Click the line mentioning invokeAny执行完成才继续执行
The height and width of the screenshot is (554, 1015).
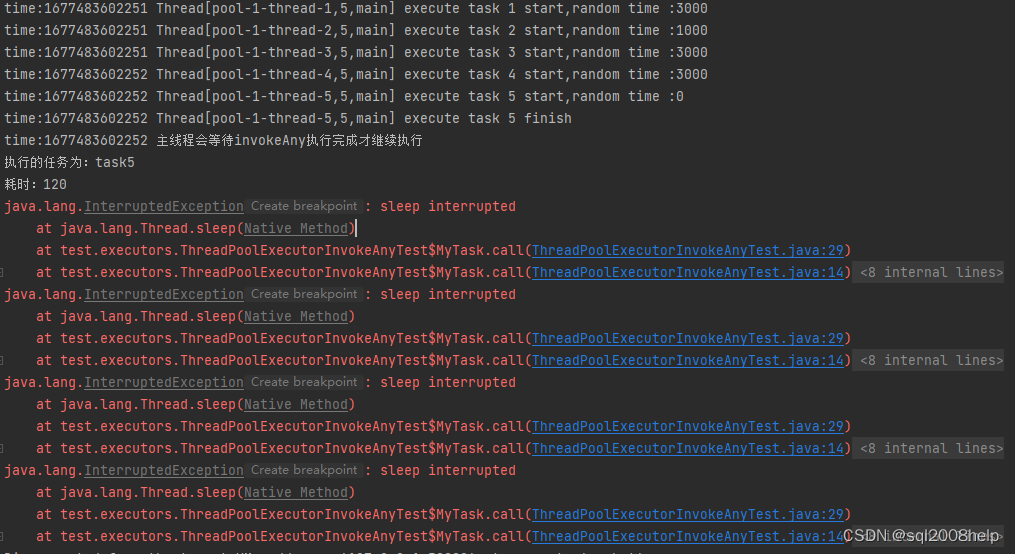pos(213,140)
